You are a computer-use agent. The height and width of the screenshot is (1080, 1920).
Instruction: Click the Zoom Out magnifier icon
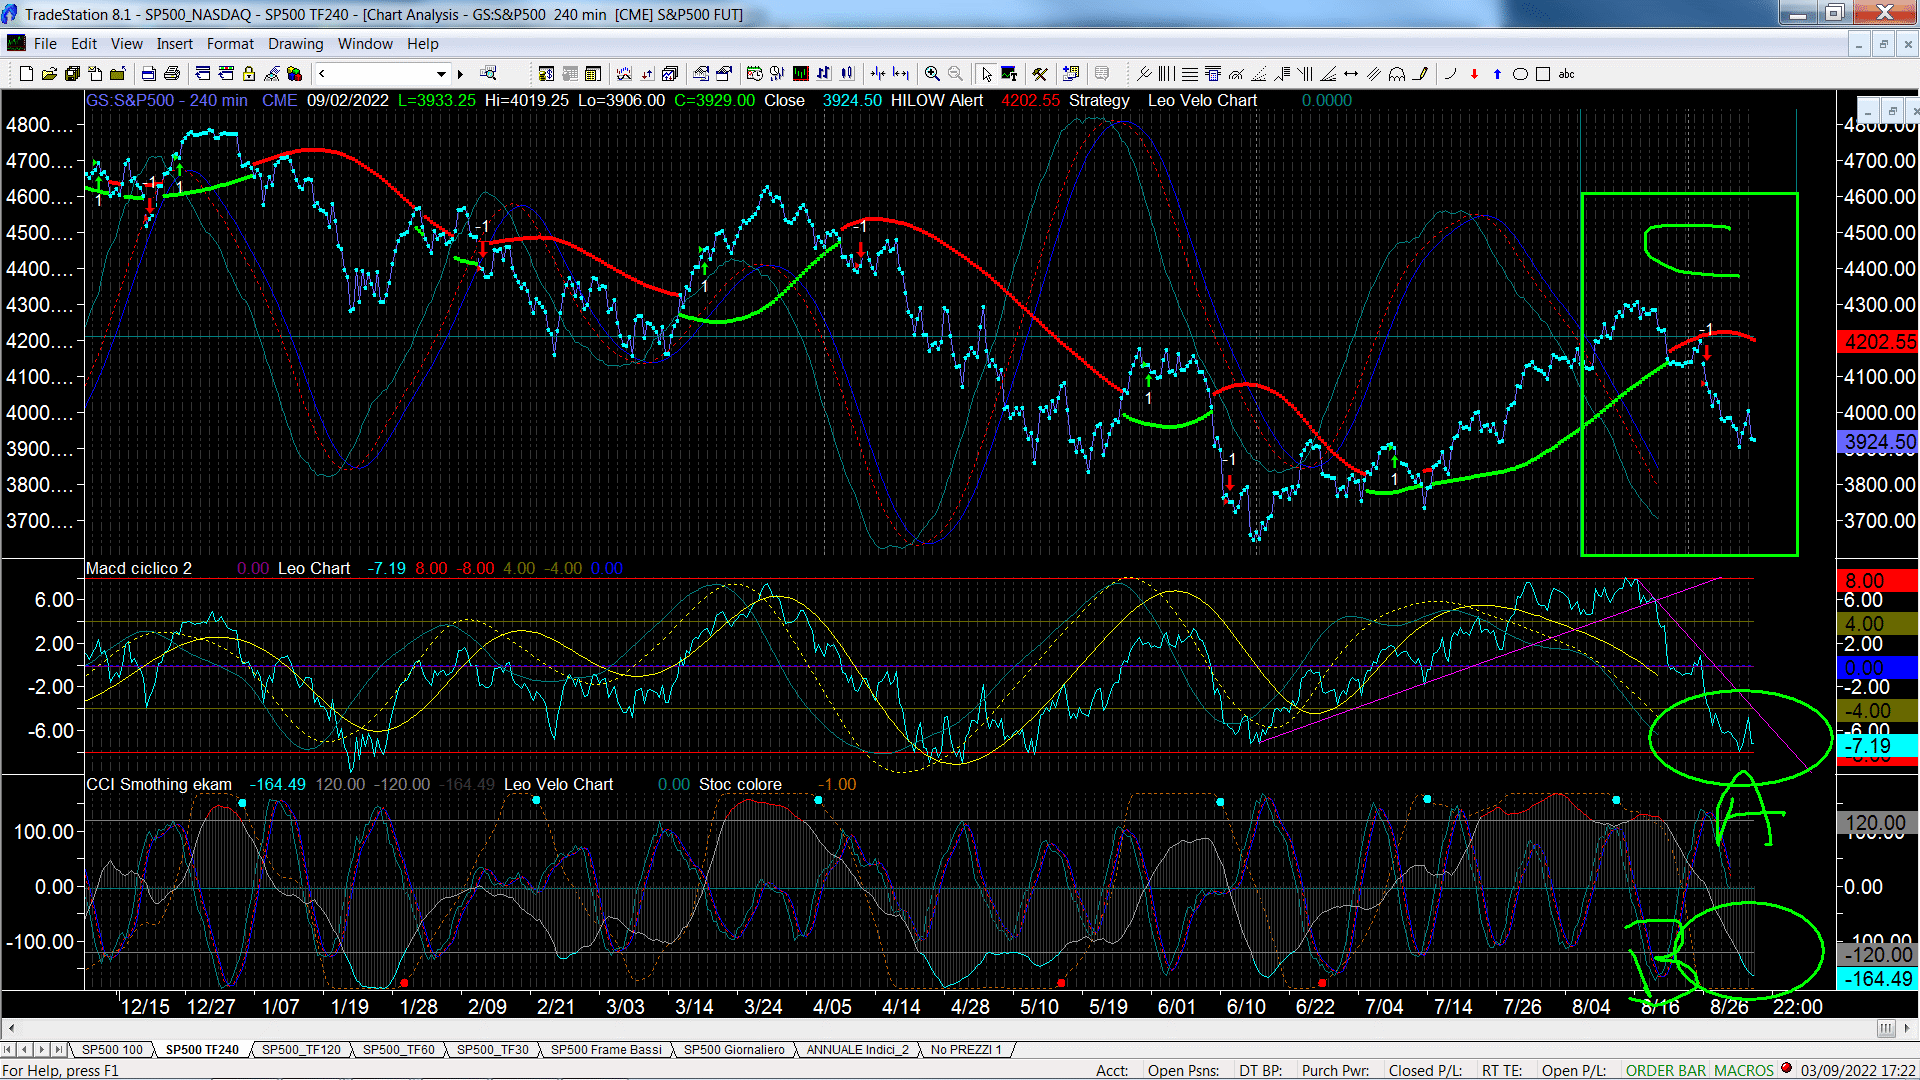[x=955, y=74]
